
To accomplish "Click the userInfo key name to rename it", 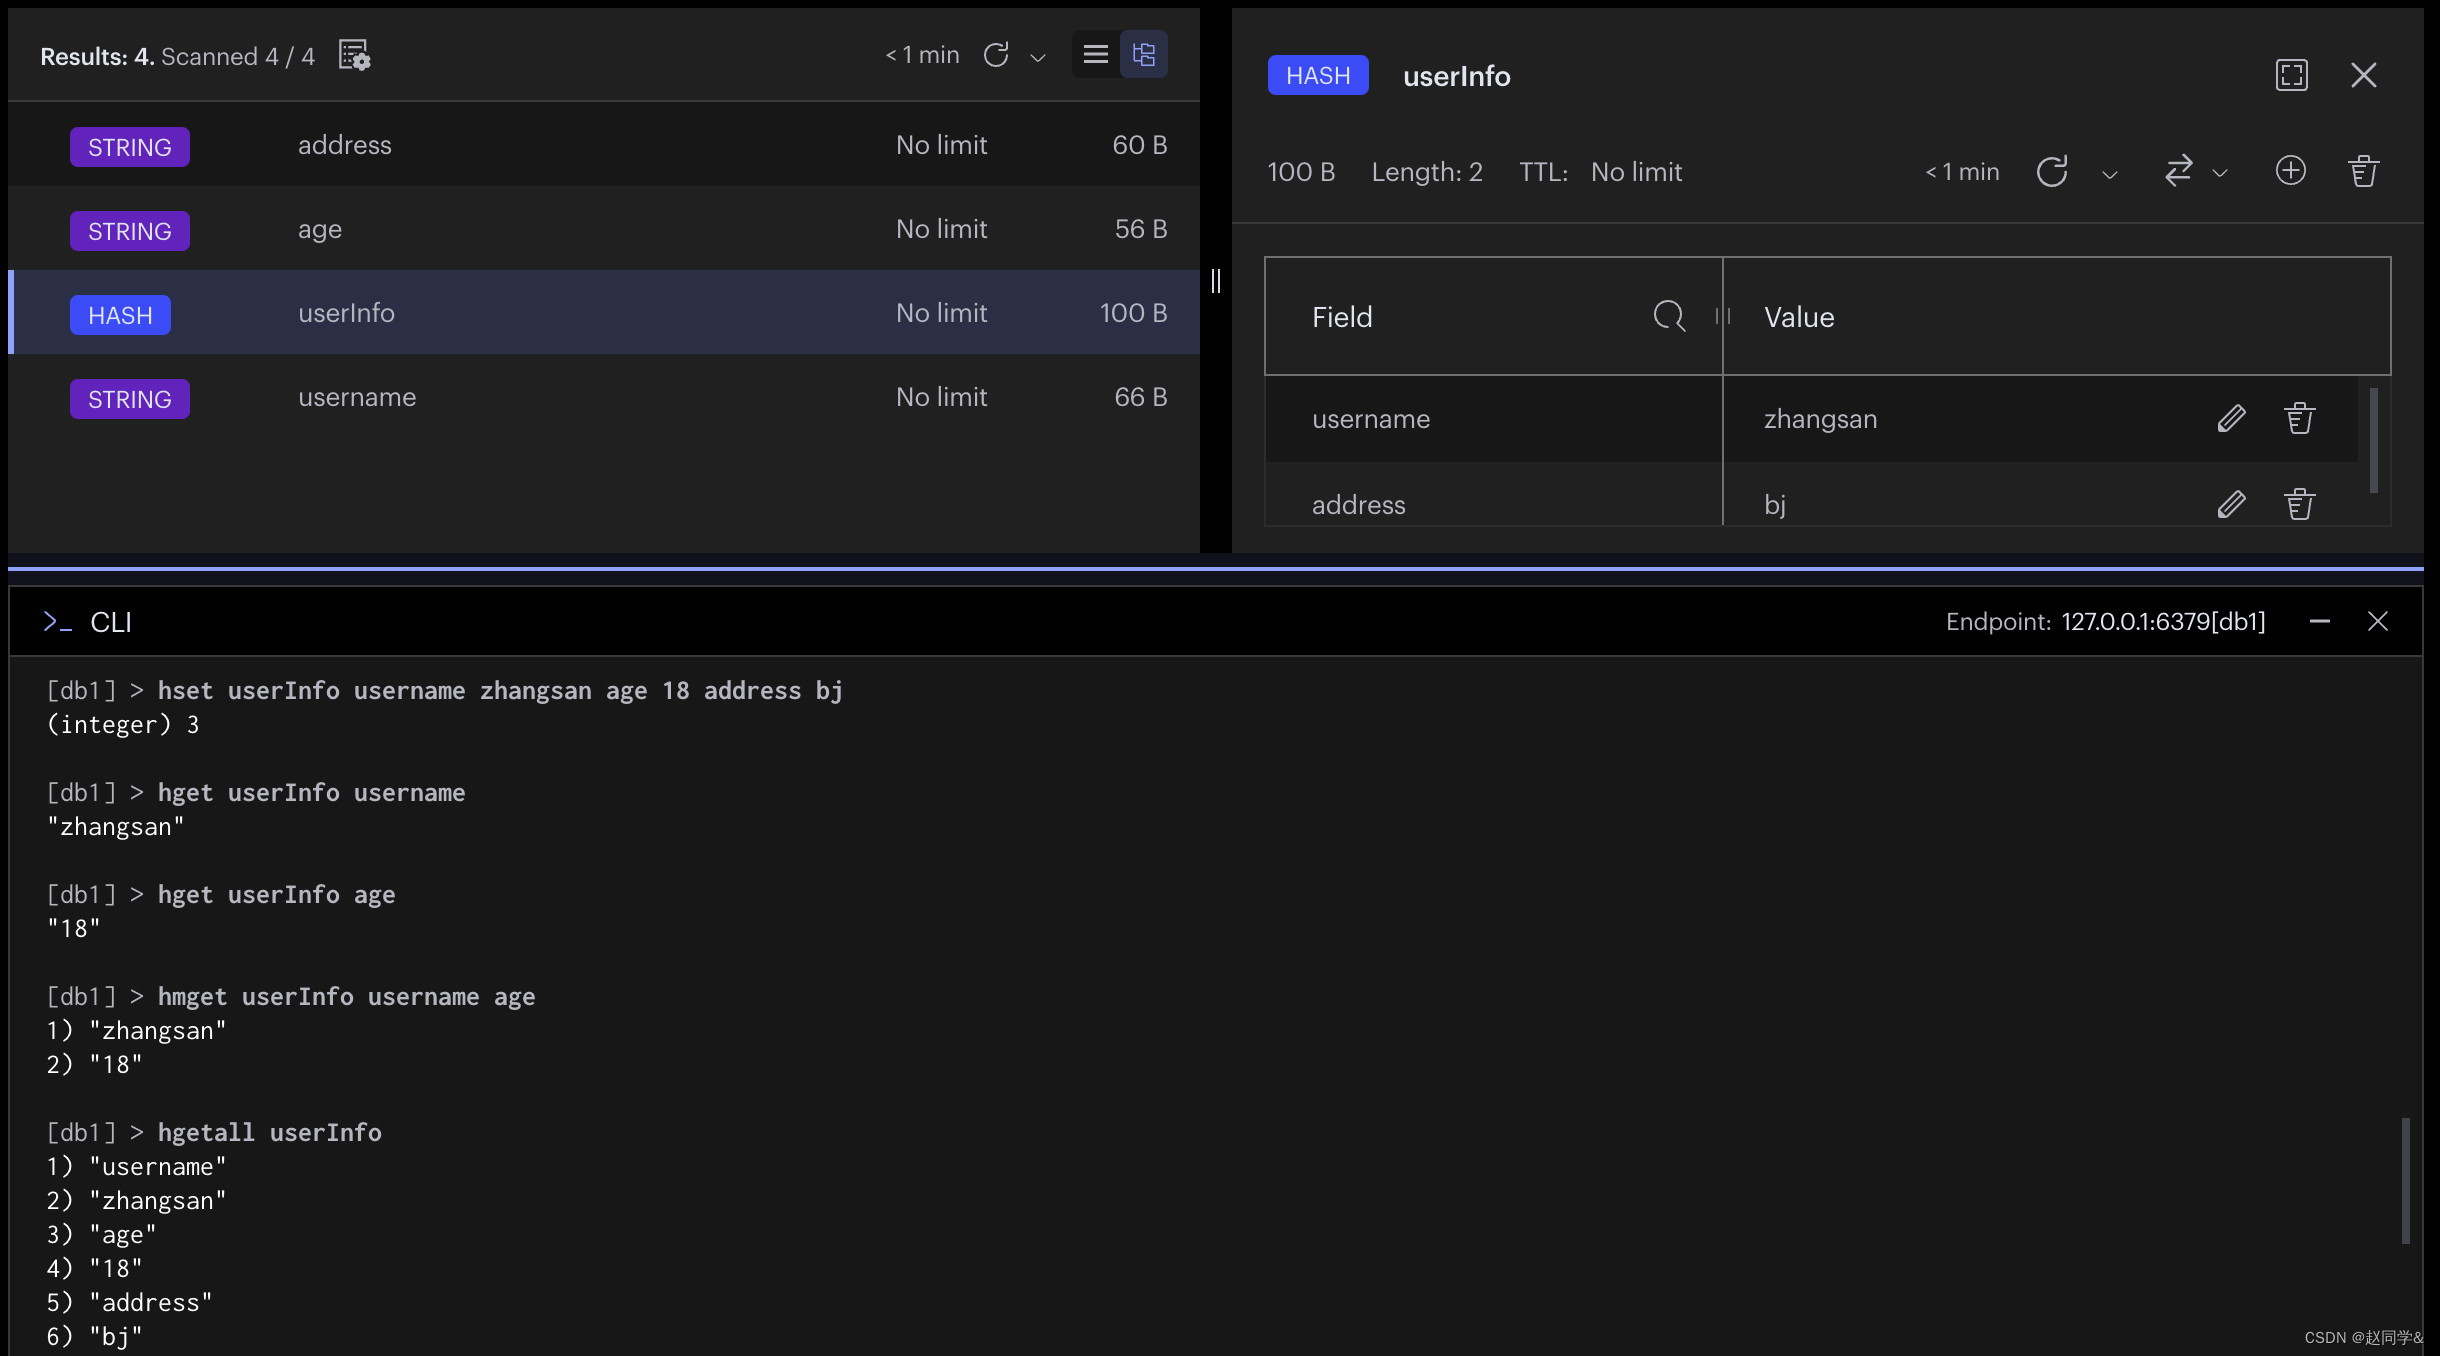I will coord(1456,76).
